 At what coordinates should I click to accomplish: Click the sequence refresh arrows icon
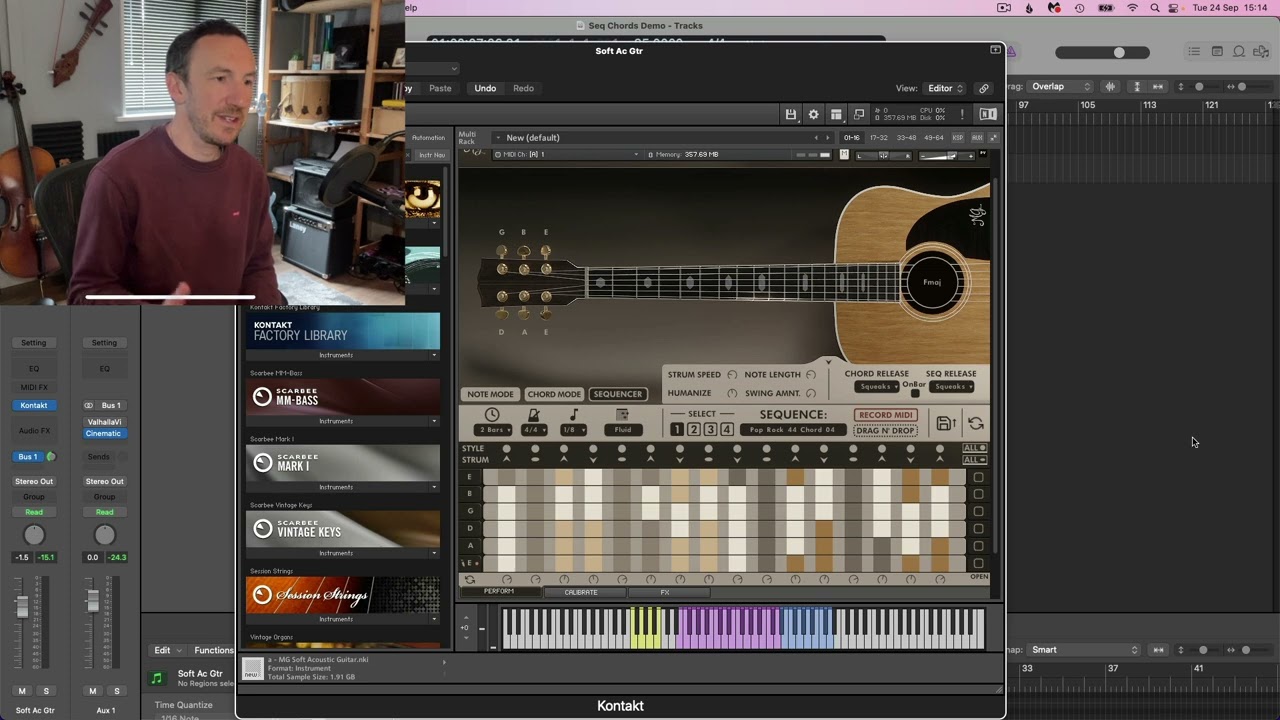(976, 423)
